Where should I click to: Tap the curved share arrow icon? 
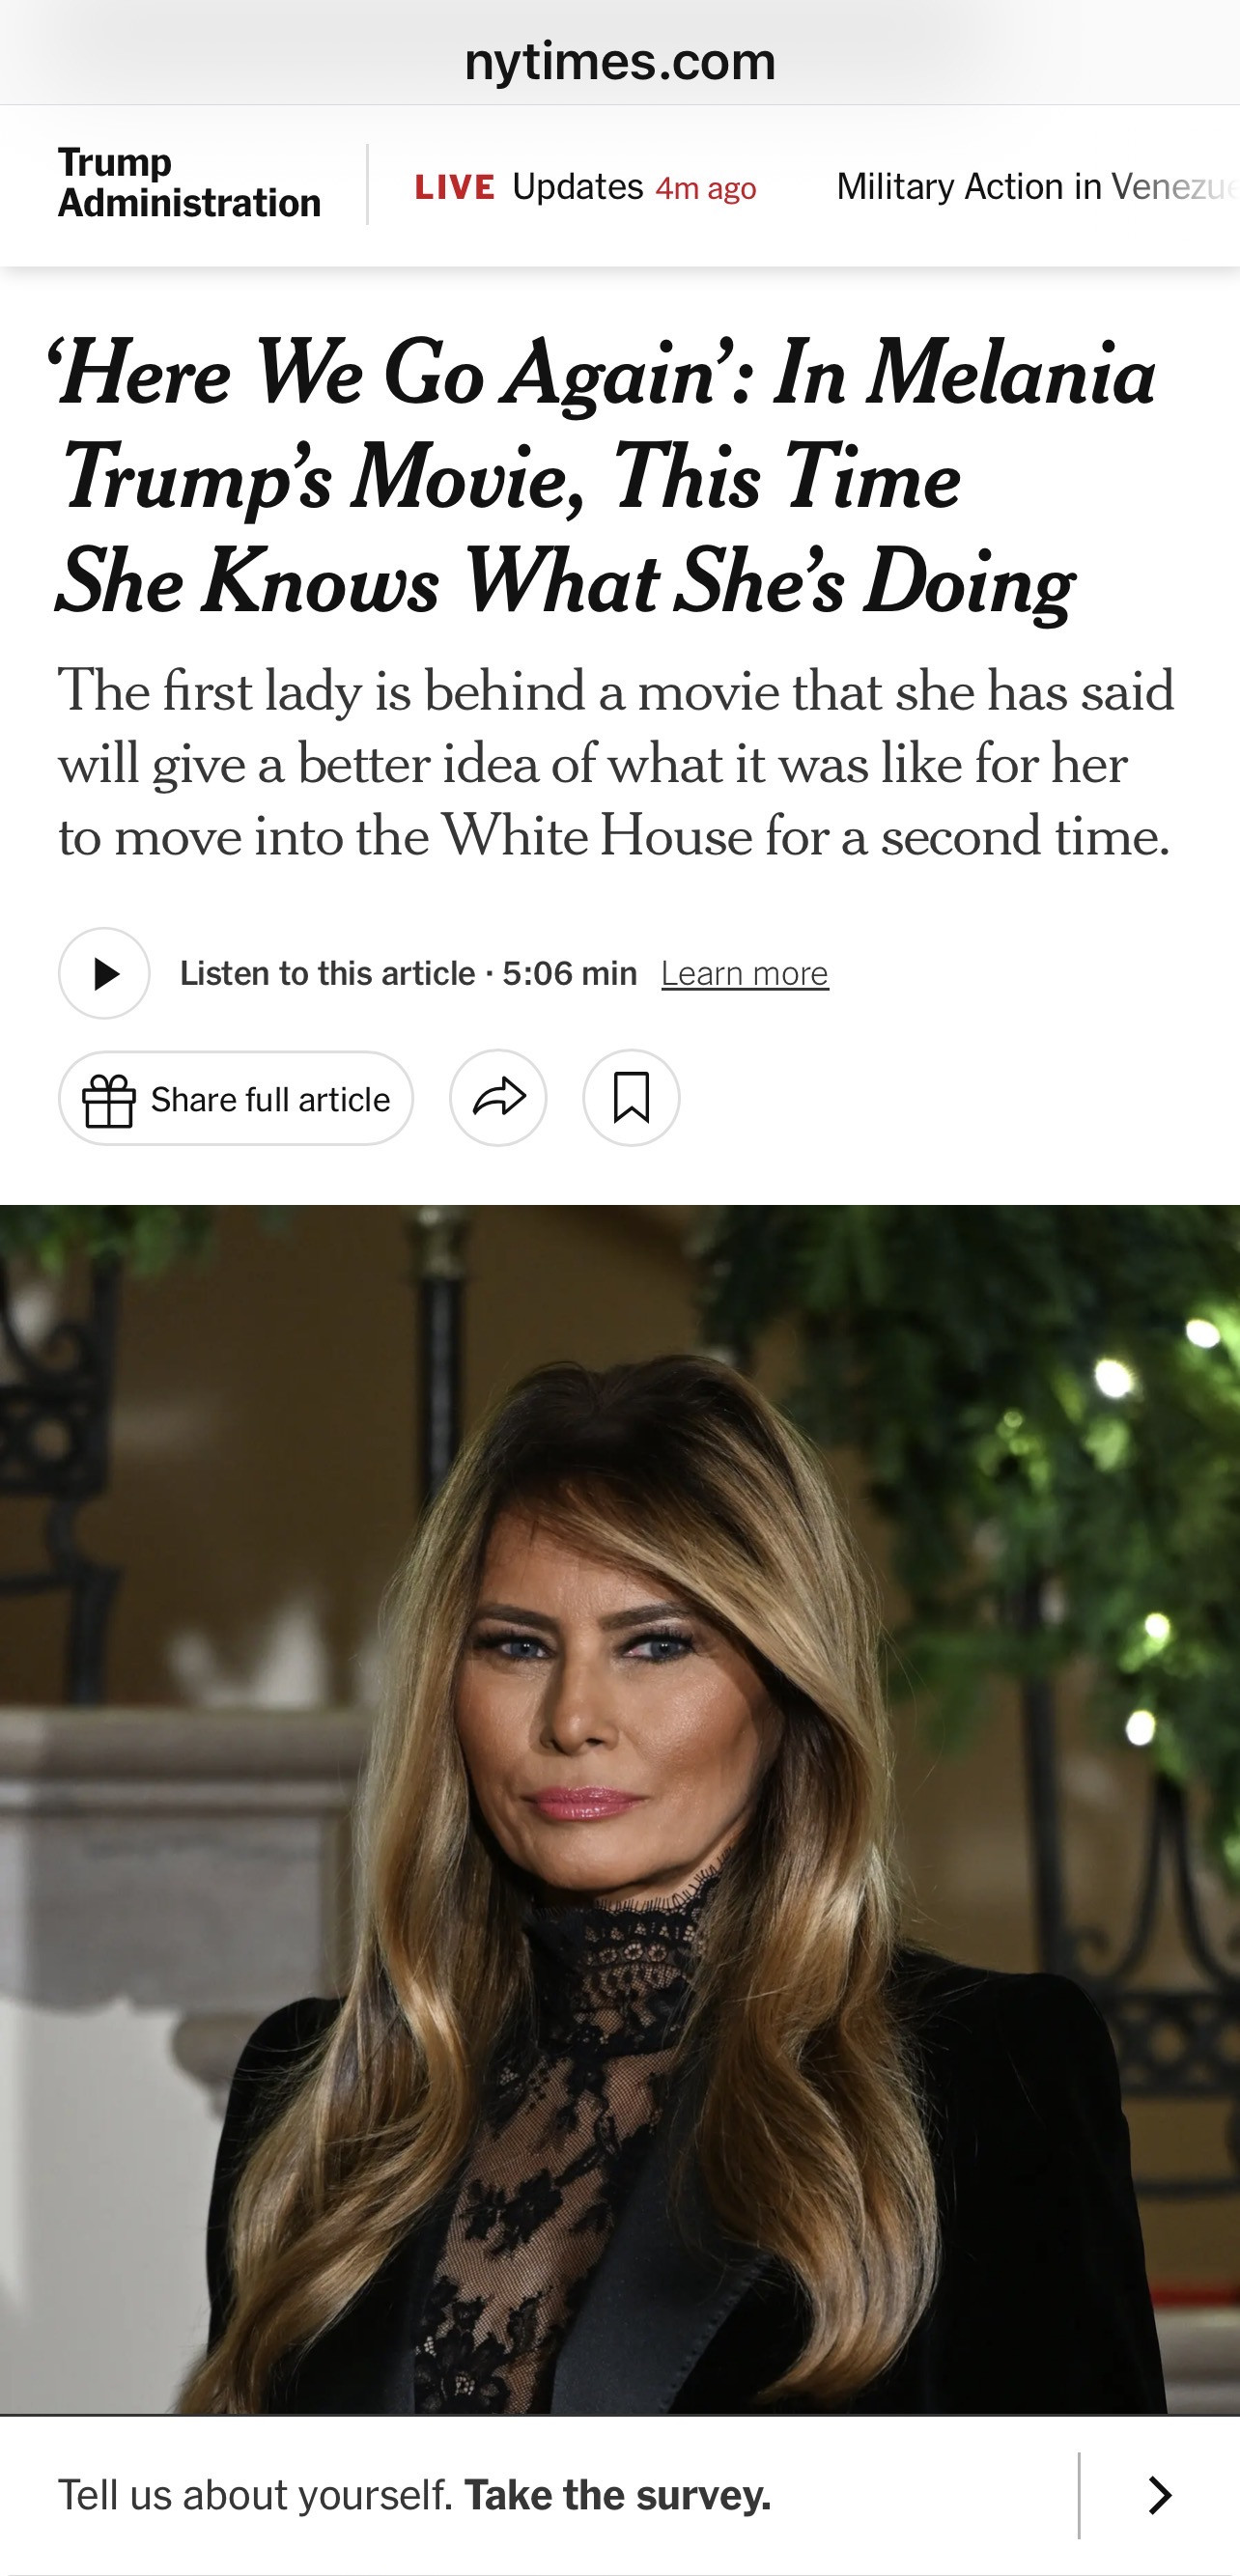(498, 1098)
